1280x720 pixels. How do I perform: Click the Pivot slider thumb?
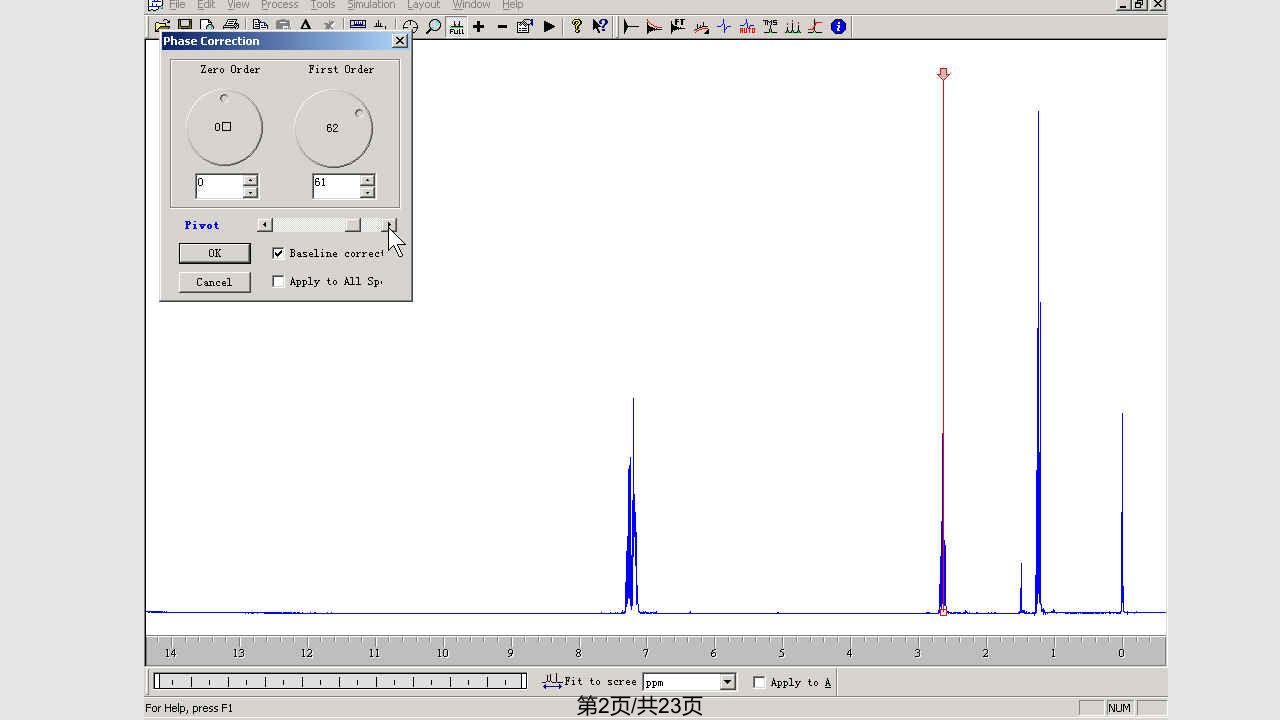352,225
